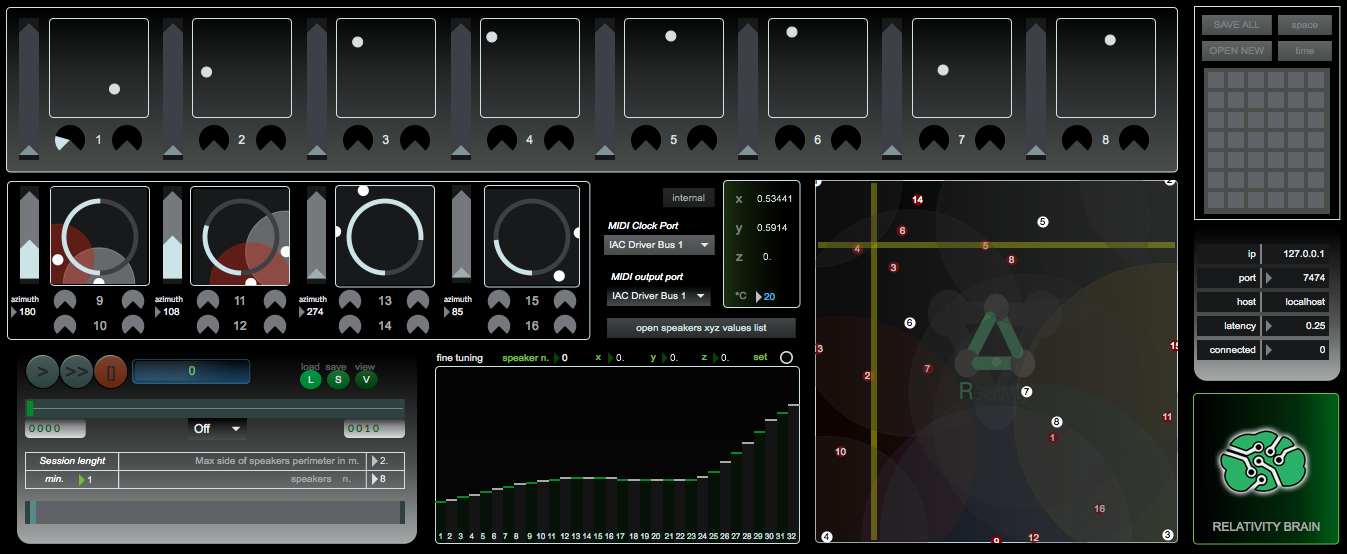This screenshot has height=554, width=1347.
Task: Click the °C temperature value 20
Action: click(x=769, y=296)
